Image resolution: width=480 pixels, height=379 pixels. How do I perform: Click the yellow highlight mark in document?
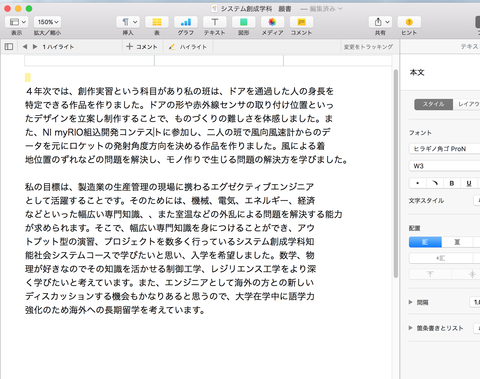pyautogui.click(x=28, y=77)
